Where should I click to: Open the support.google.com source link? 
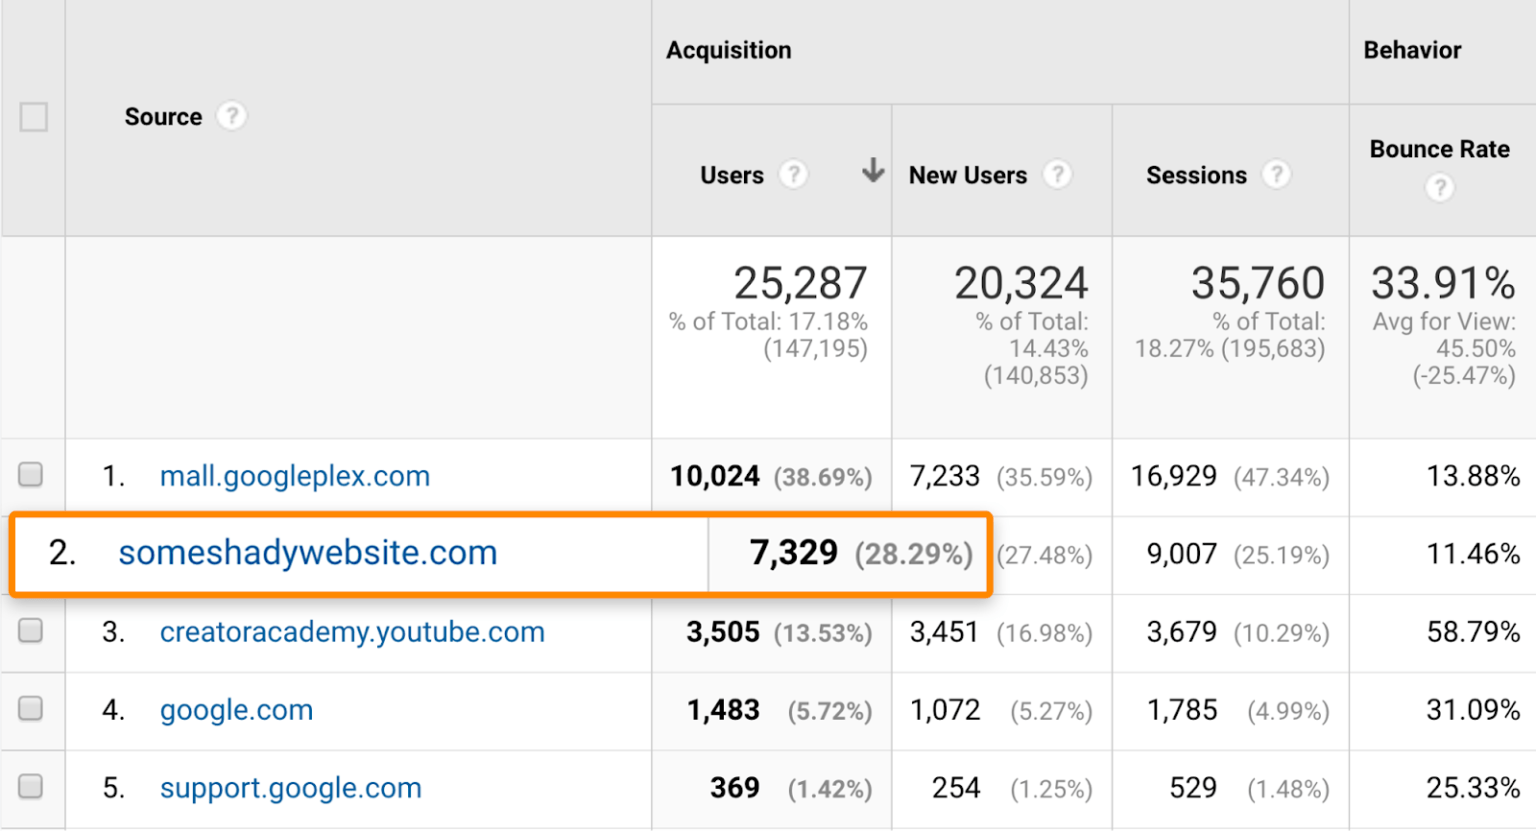[290, 788]
